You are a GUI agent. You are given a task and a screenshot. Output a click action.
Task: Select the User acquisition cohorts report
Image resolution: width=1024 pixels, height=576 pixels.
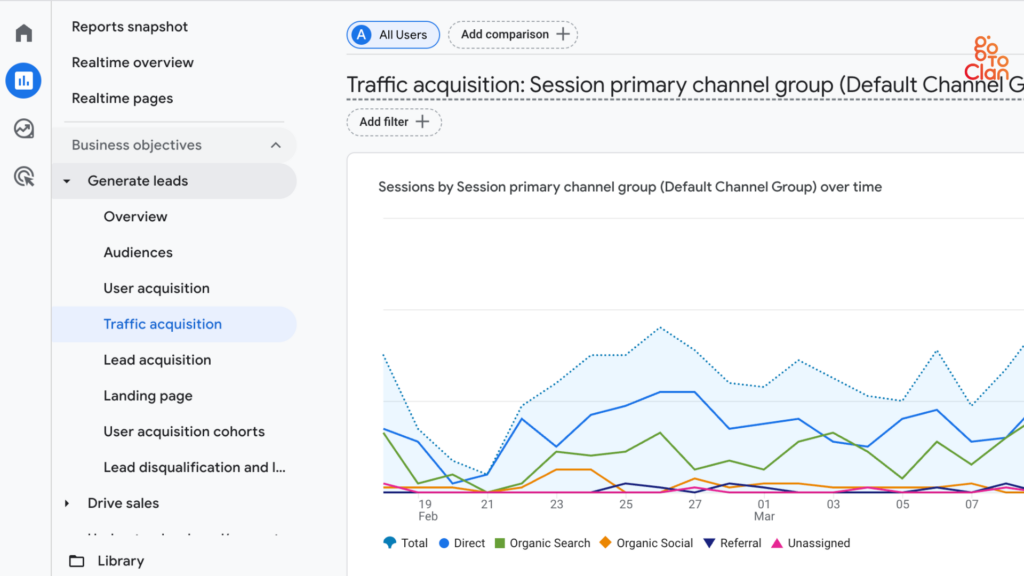pos(184,431)
